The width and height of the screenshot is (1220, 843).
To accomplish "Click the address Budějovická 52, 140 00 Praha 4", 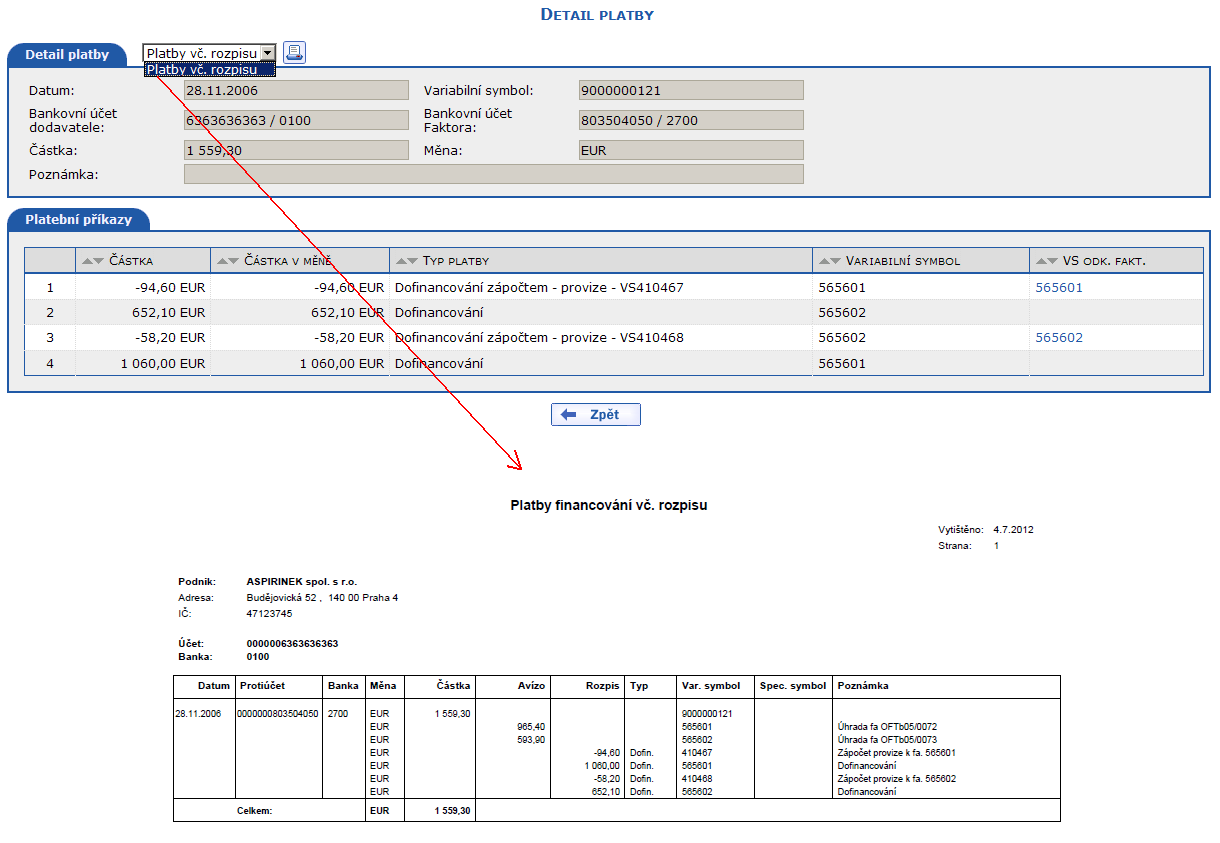I will (x=322, y=597).
